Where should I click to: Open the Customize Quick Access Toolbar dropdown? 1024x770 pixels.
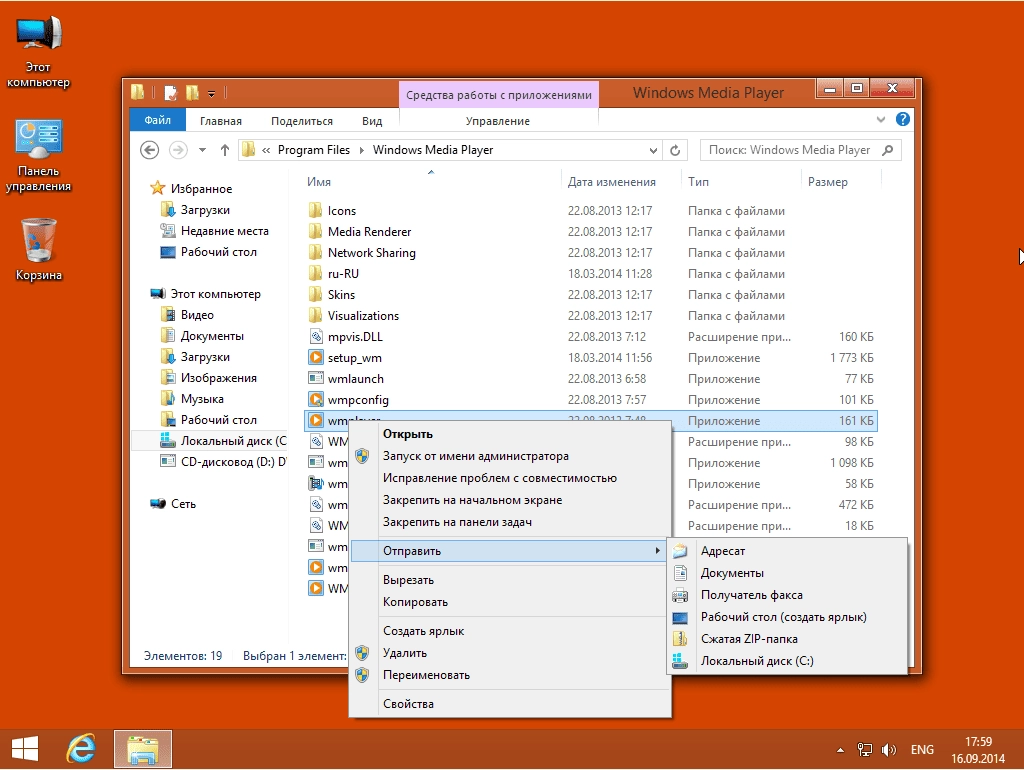click(x=212, y=94)
